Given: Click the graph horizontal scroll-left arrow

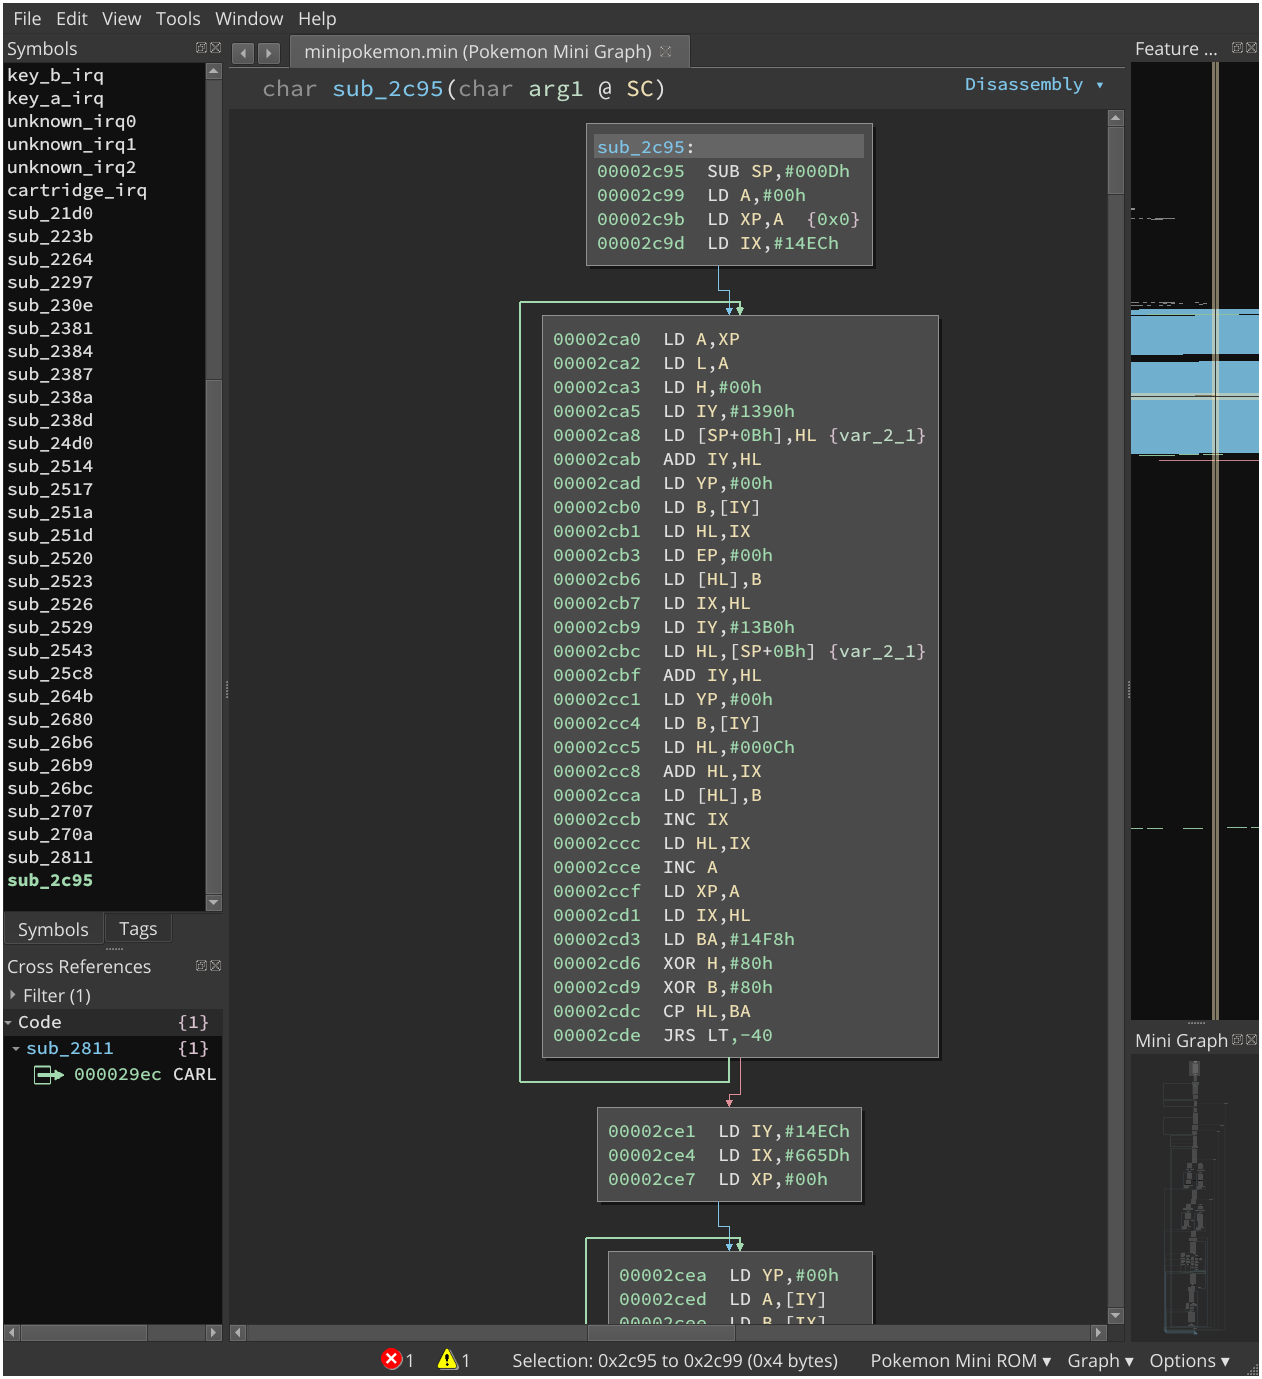Looking at the screenshot, I should pyautogui.click(x=237, y=1333).
